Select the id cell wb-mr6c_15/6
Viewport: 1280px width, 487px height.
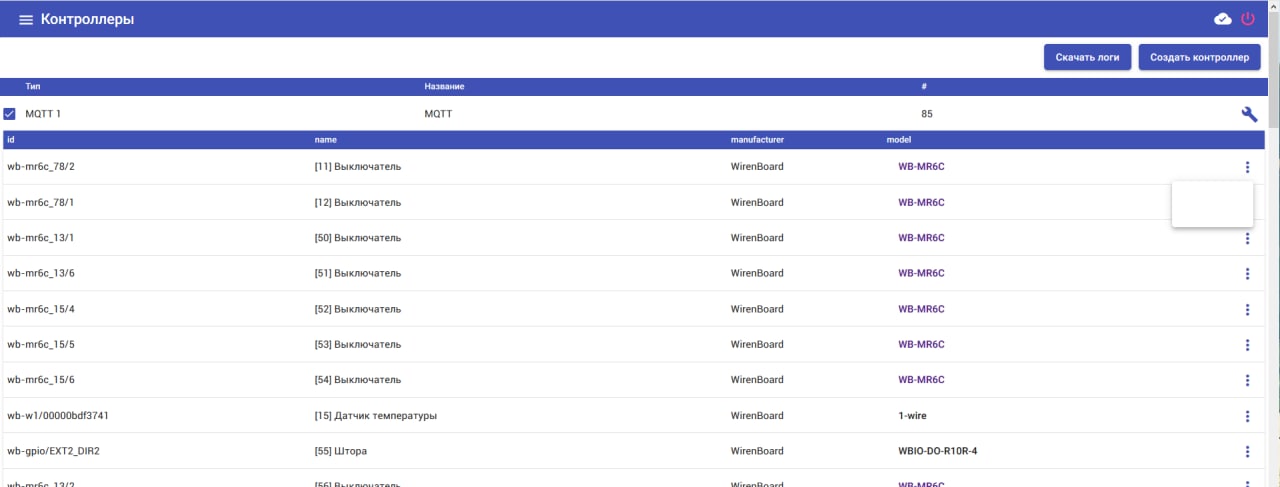click(41, 380)
